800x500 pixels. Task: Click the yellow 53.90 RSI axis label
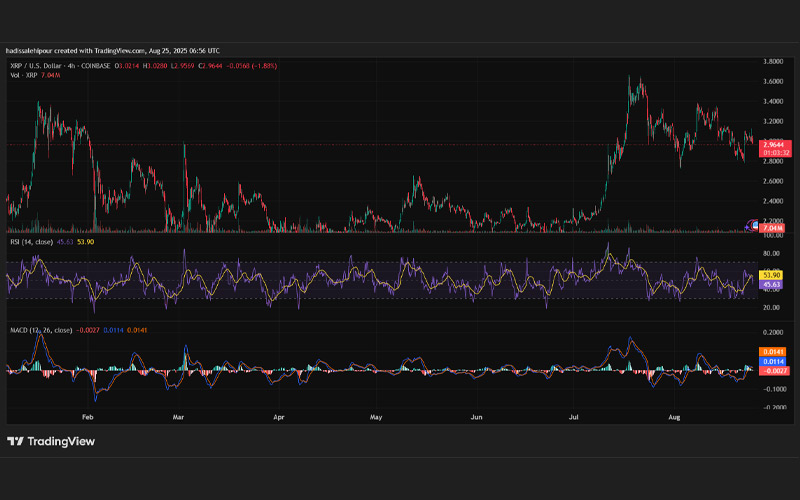[772, 276]
